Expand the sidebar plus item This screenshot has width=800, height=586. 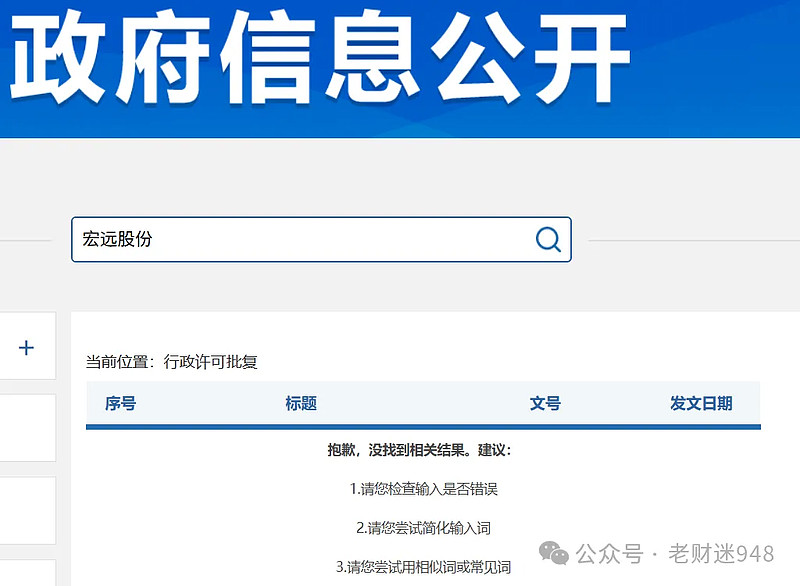[x=26, y=348]
